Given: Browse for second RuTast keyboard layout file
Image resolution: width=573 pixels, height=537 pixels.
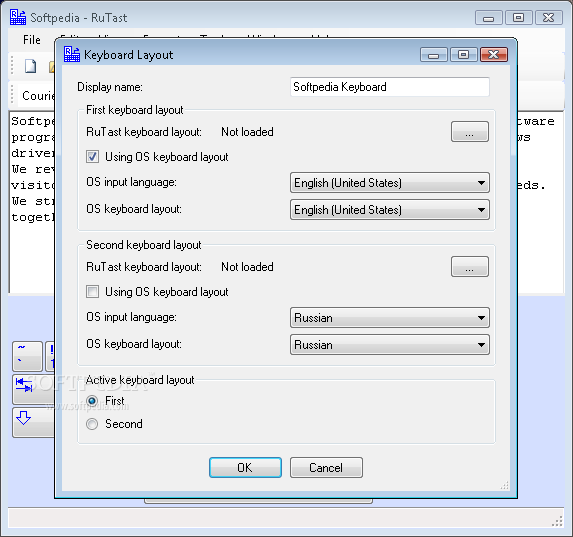Looking at the screenshot, I should (x=470, y=267).
